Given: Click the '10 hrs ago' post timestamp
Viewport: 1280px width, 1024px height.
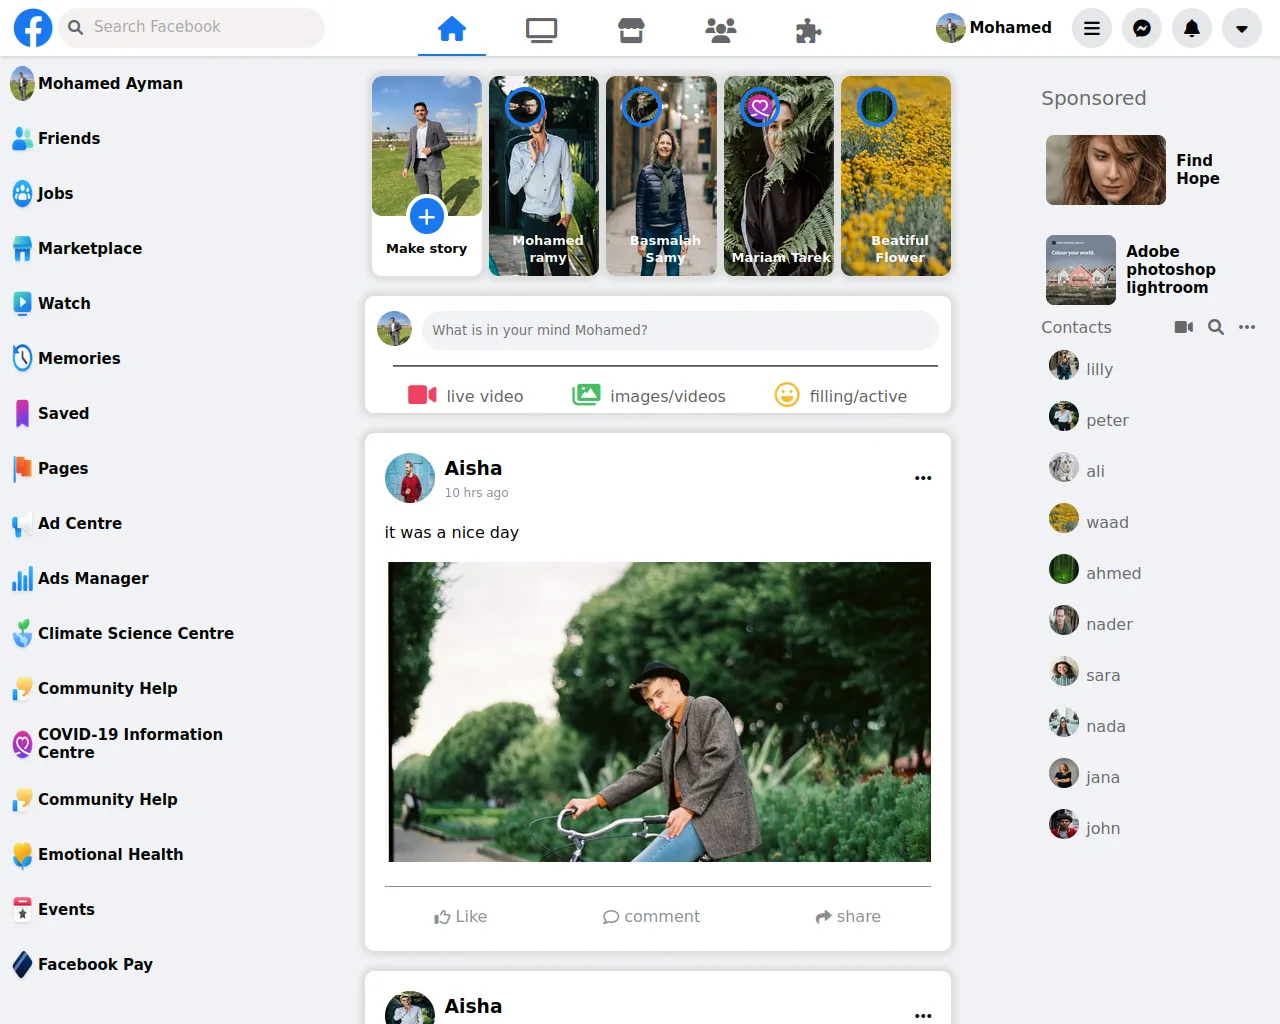Looking at the screenshot, I should pos(476,493).
